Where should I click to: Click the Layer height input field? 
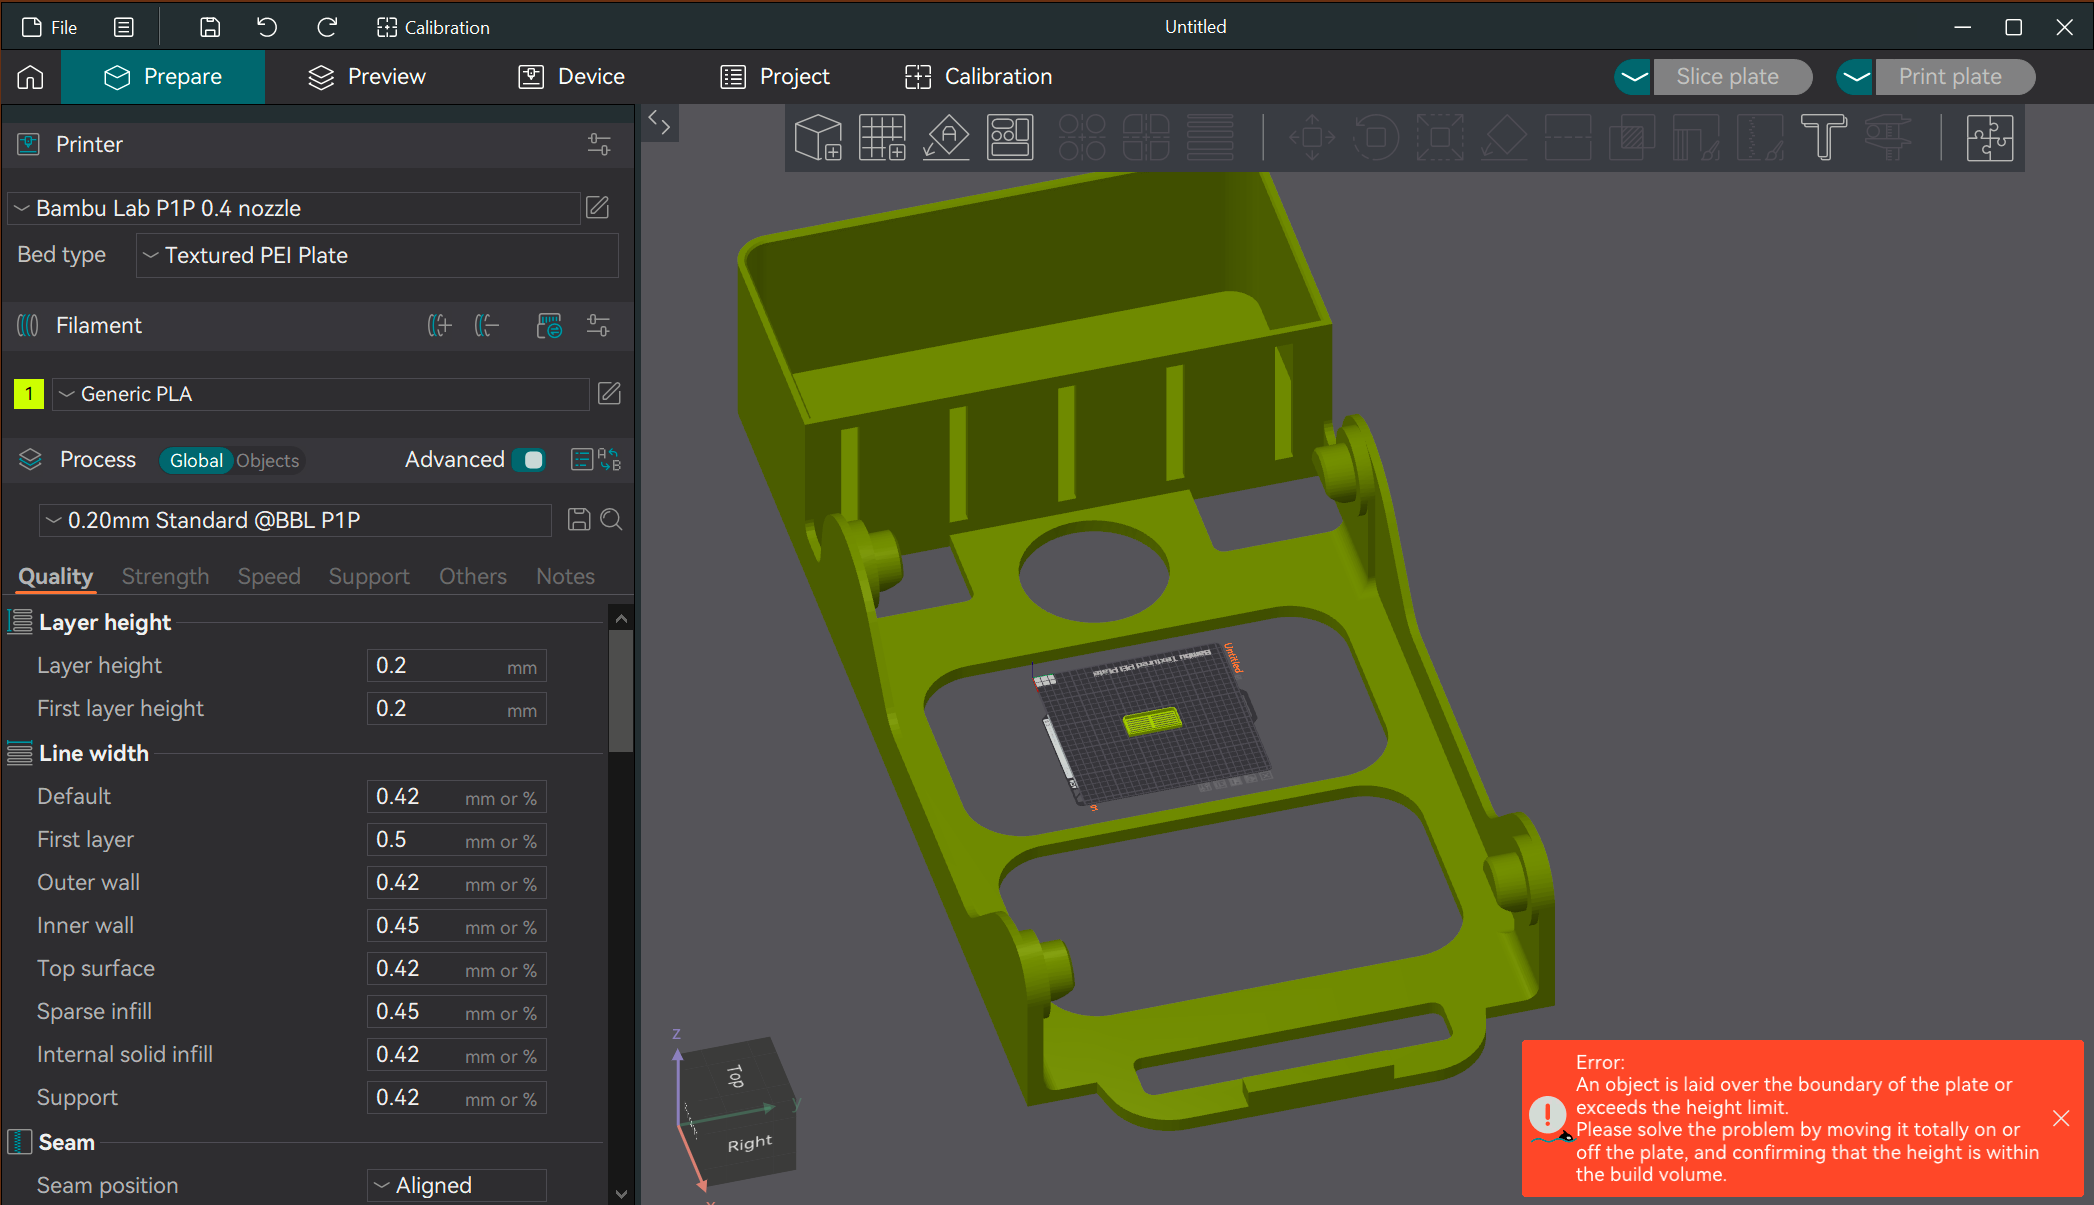click(x=435, y=666)
